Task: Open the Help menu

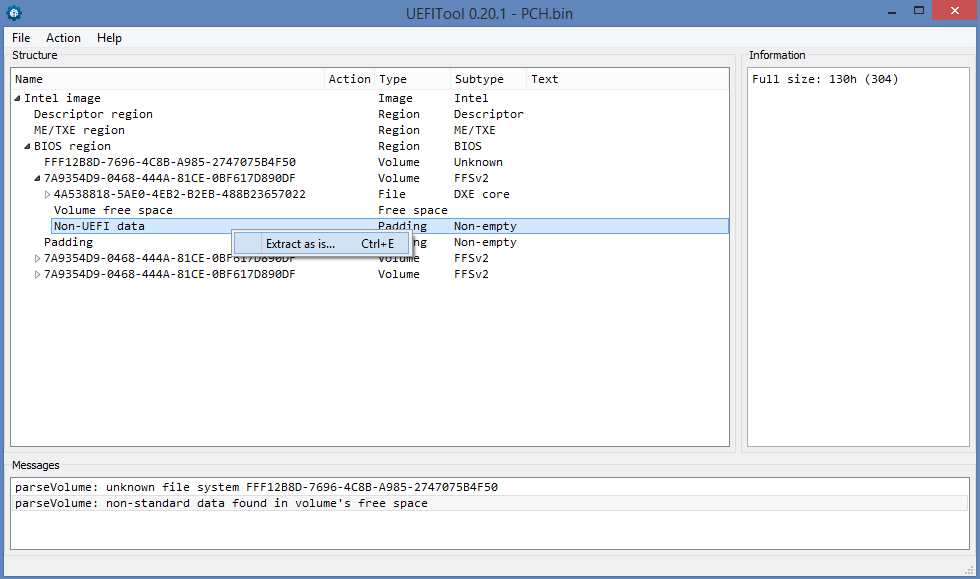Action: [x=109, y=38]
